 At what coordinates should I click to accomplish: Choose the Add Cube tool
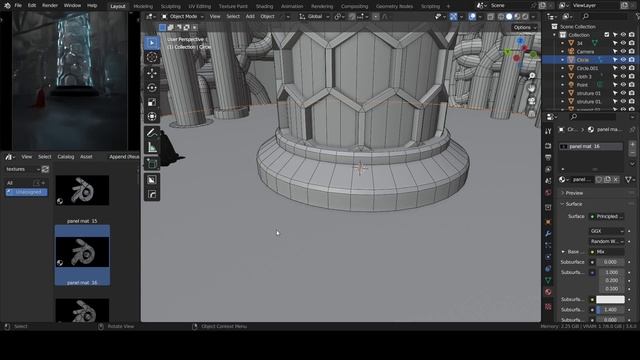pos(152,164)
